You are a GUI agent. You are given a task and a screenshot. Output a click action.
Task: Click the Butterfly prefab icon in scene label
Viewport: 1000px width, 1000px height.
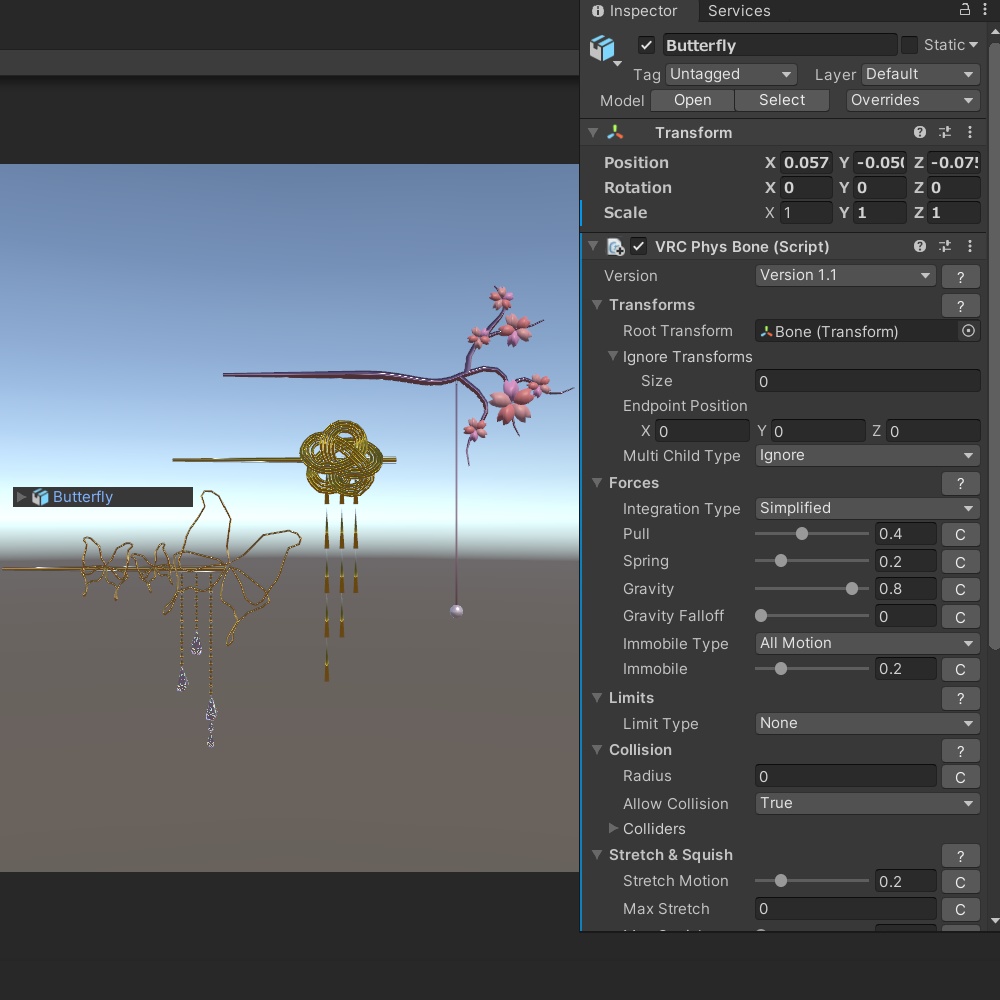(x=40, y=497)
